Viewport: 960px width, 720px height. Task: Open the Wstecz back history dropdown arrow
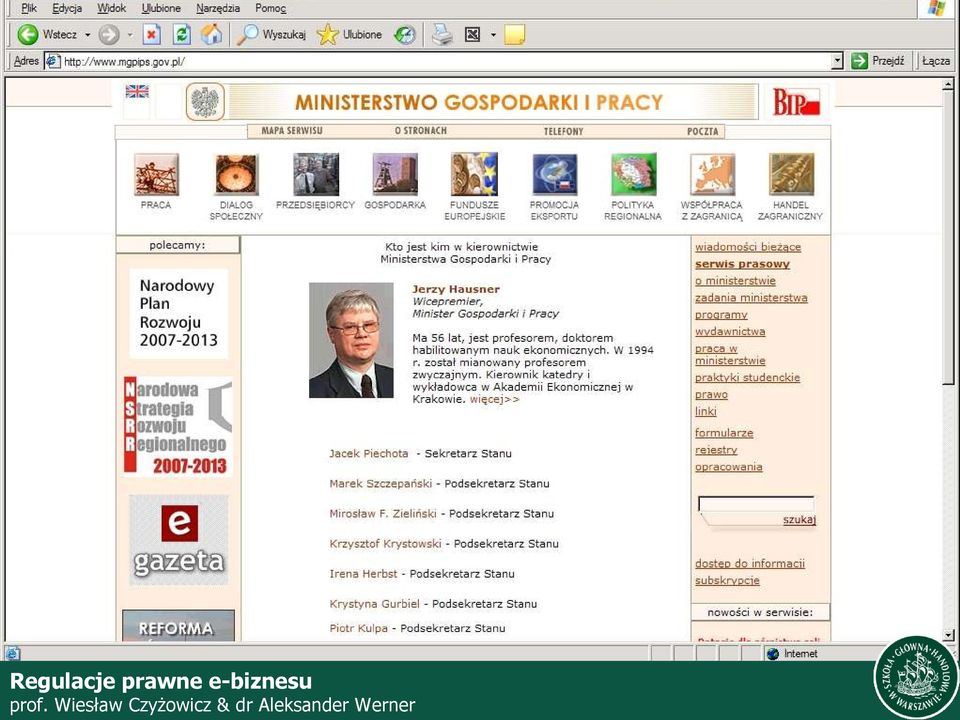click(x=88, y=35)
